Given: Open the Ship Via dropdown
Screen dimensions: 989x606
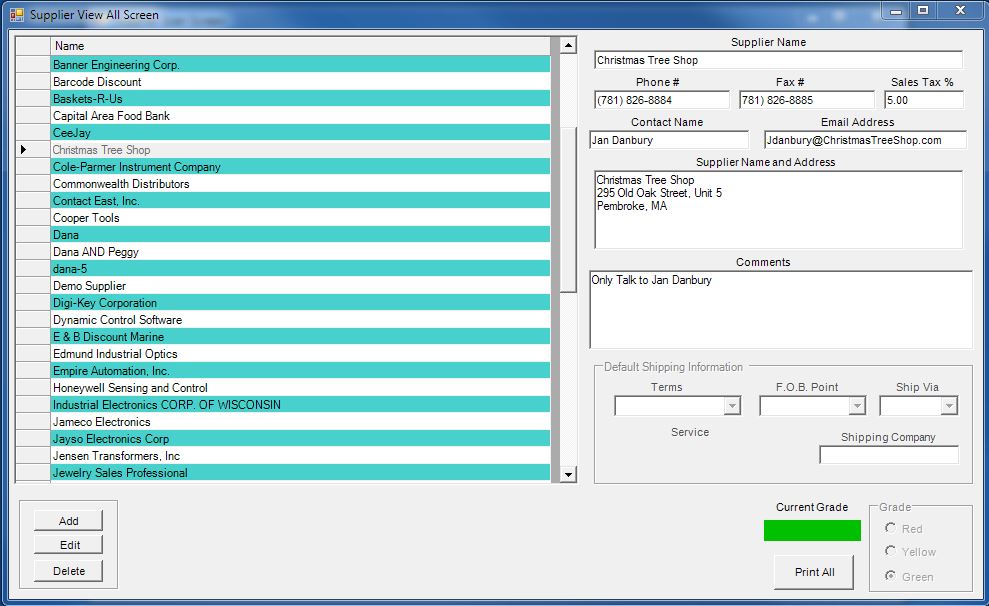Looking at the screenshot, I should [949, 405].
